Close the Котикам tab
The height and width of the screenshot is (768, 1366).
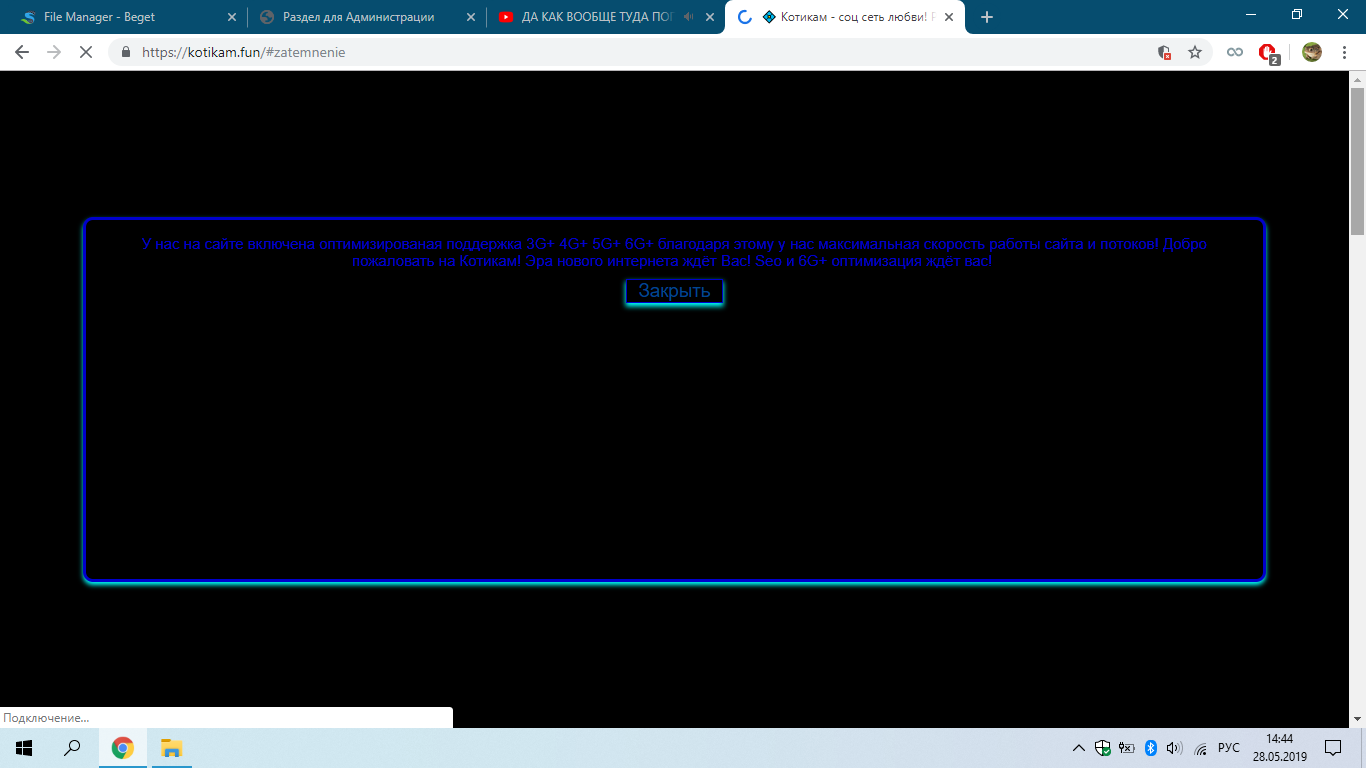[x=949, y=17]
